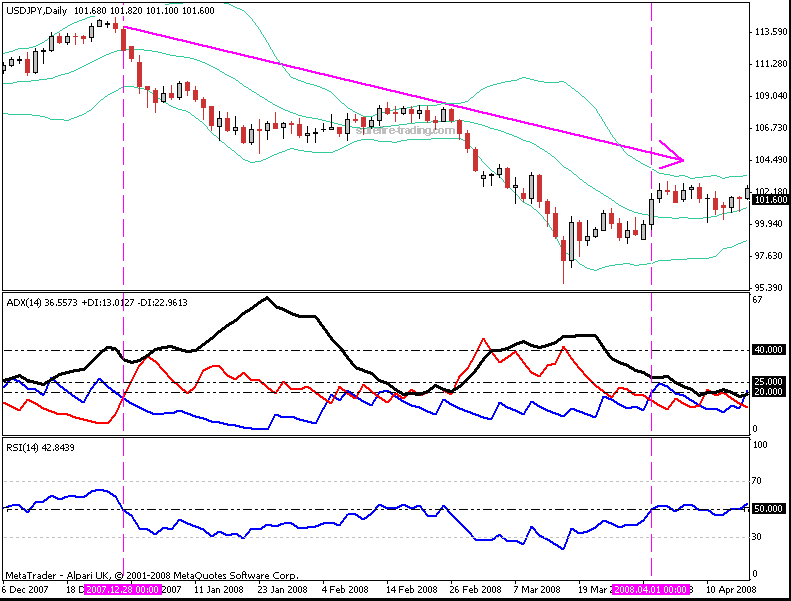Click the RSI level label 50.000
The image size is (791, 601).
coord(768,509)
